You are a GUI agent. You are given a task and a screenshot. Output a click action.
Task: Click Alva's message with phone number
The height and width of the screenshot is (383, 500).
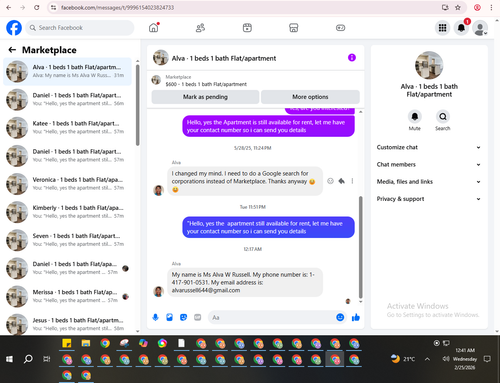[245, 282]
